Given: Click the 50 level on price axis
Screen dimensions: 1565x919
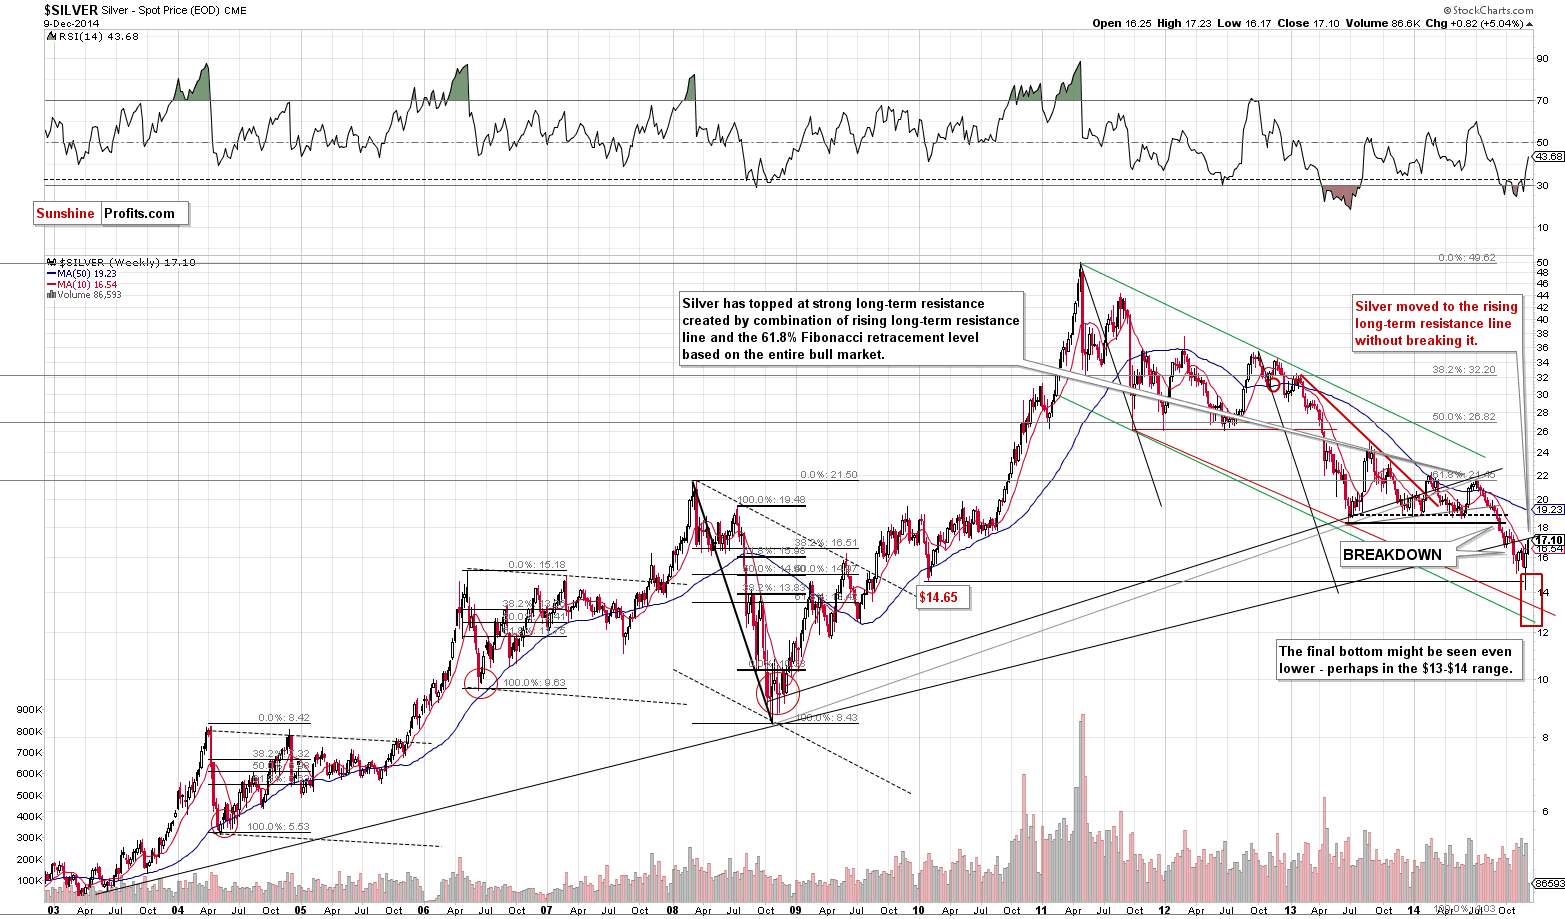Looking at the screenshot, I should (x=1542, y=263).
